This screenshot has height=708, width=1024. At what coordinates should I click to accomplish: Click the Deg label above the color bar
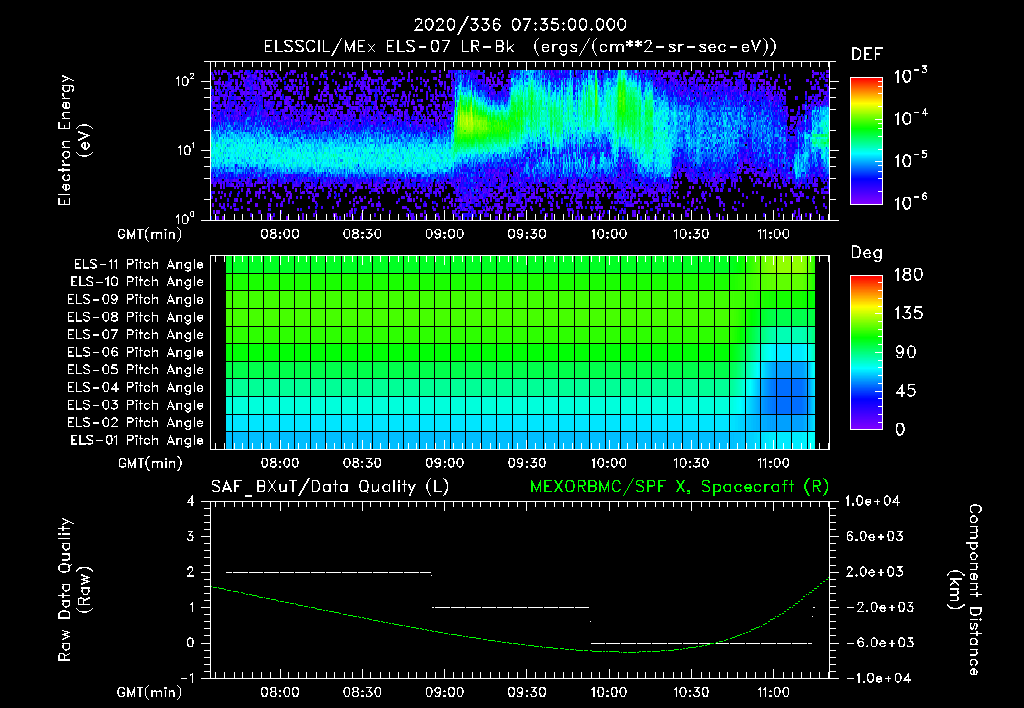click(x=866, y=253)
